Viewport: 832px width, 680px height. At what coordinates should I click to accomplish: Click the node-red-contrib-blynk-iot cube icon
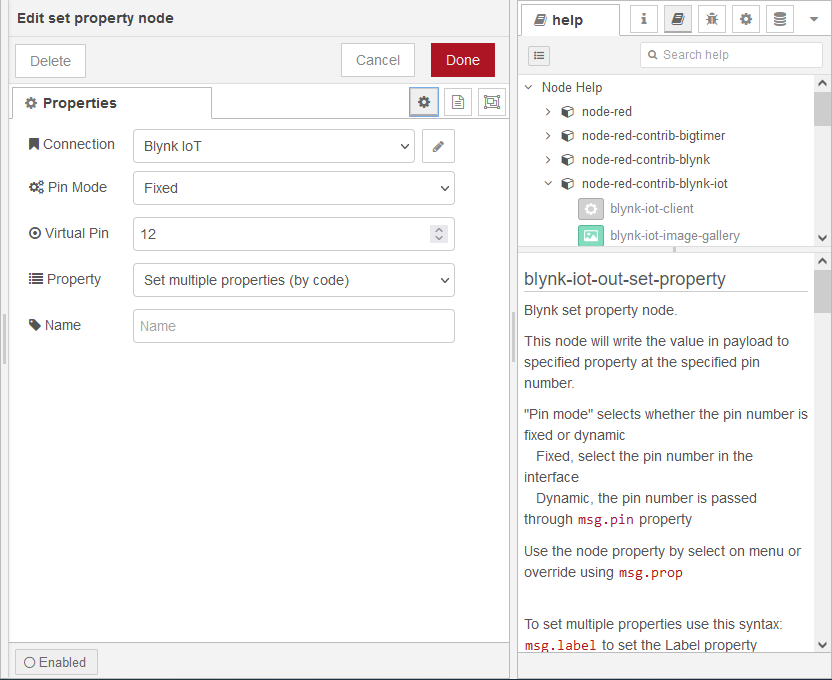[x=568, y=184]
